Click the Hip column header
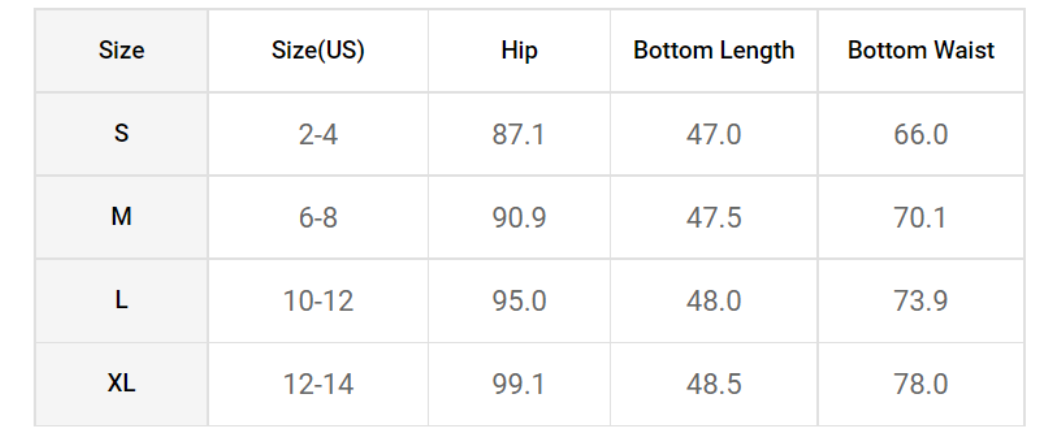 [519, 51]
